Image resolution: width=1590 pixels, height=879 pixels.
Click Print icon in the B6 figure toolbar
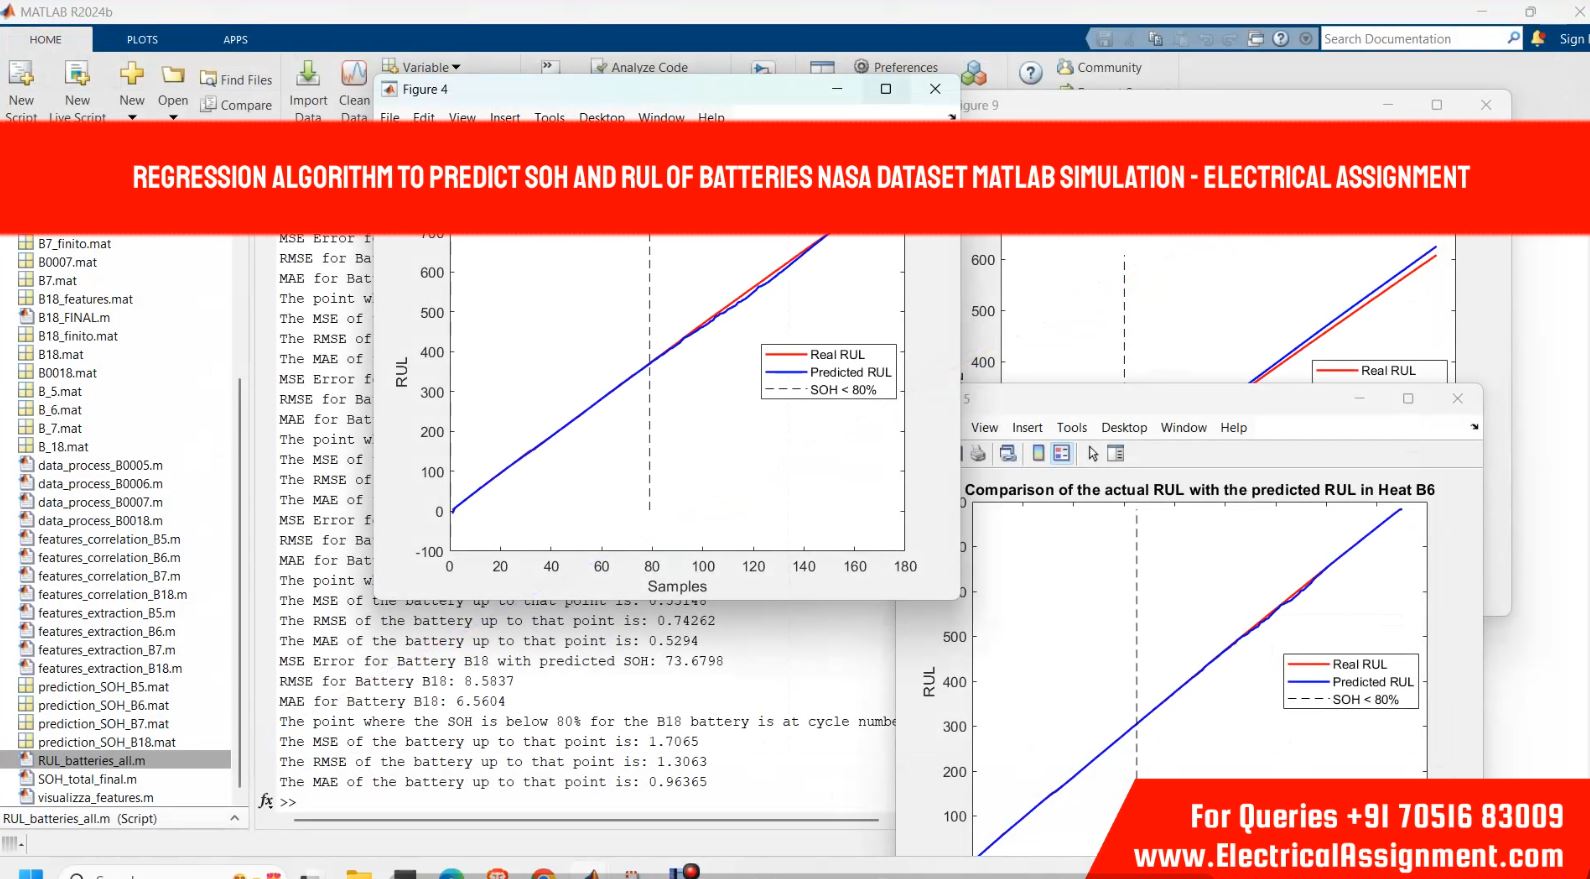tap(978, 453)
